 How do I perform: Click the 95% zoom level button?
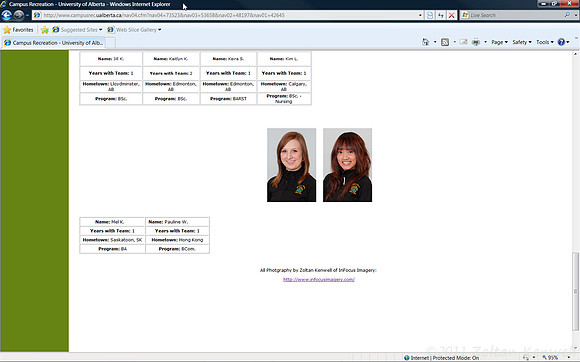tap(550, 358)
